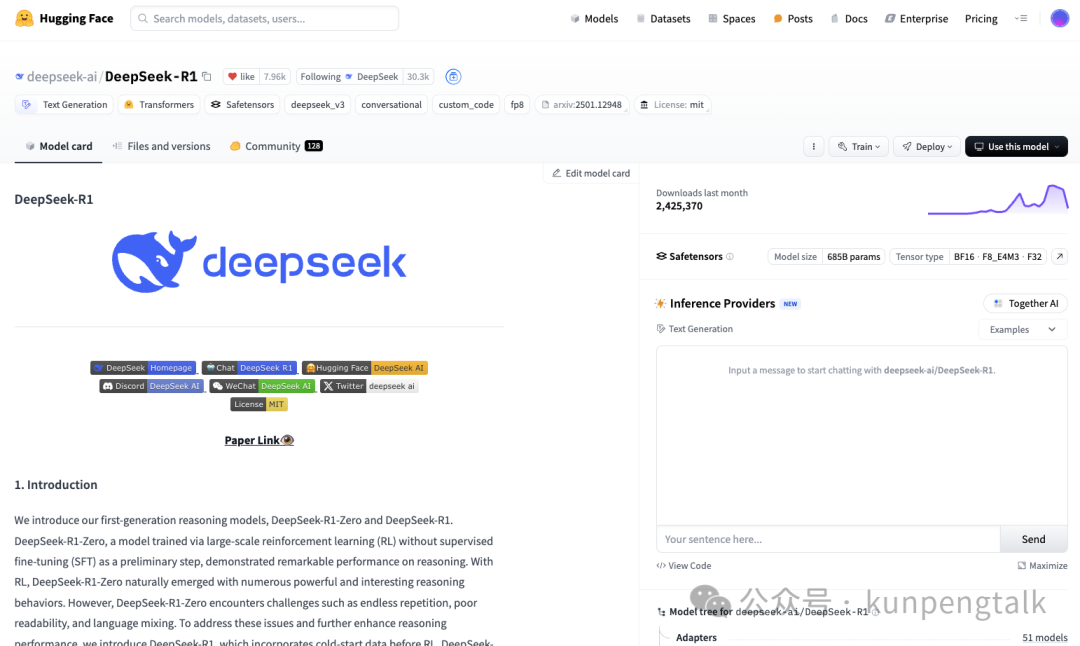This screenshot has height=646, width=1080.
Task: Click the DeepSeek whale logo image
Action: pyautogui.click(x=259, y=262)
